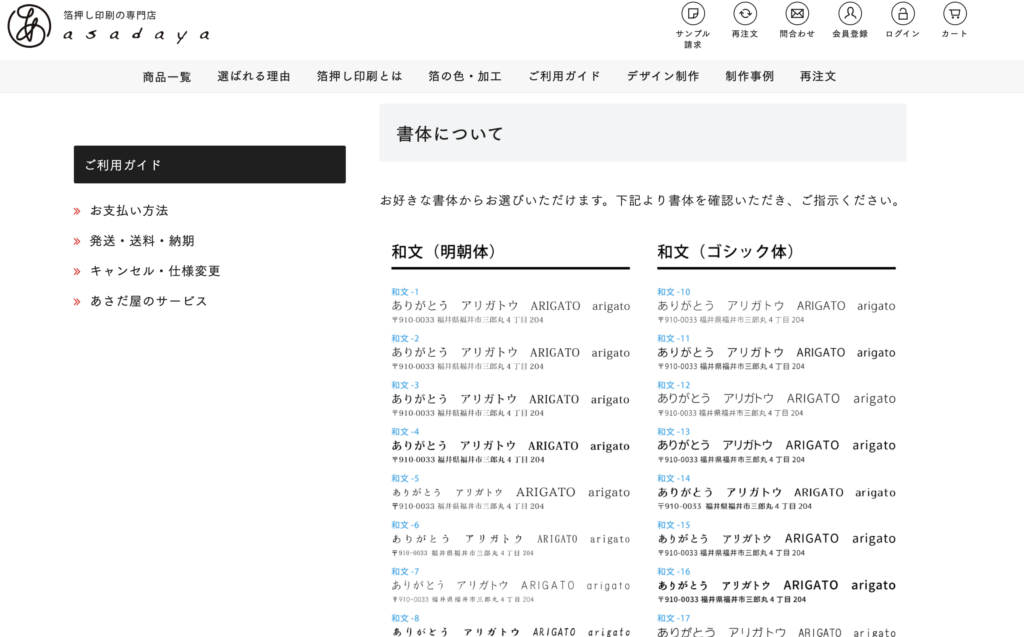The height and width of the screenshot is (637, 1024).
Task: Open 商品一覧 in the navigation bar
Action: (167, 76)
